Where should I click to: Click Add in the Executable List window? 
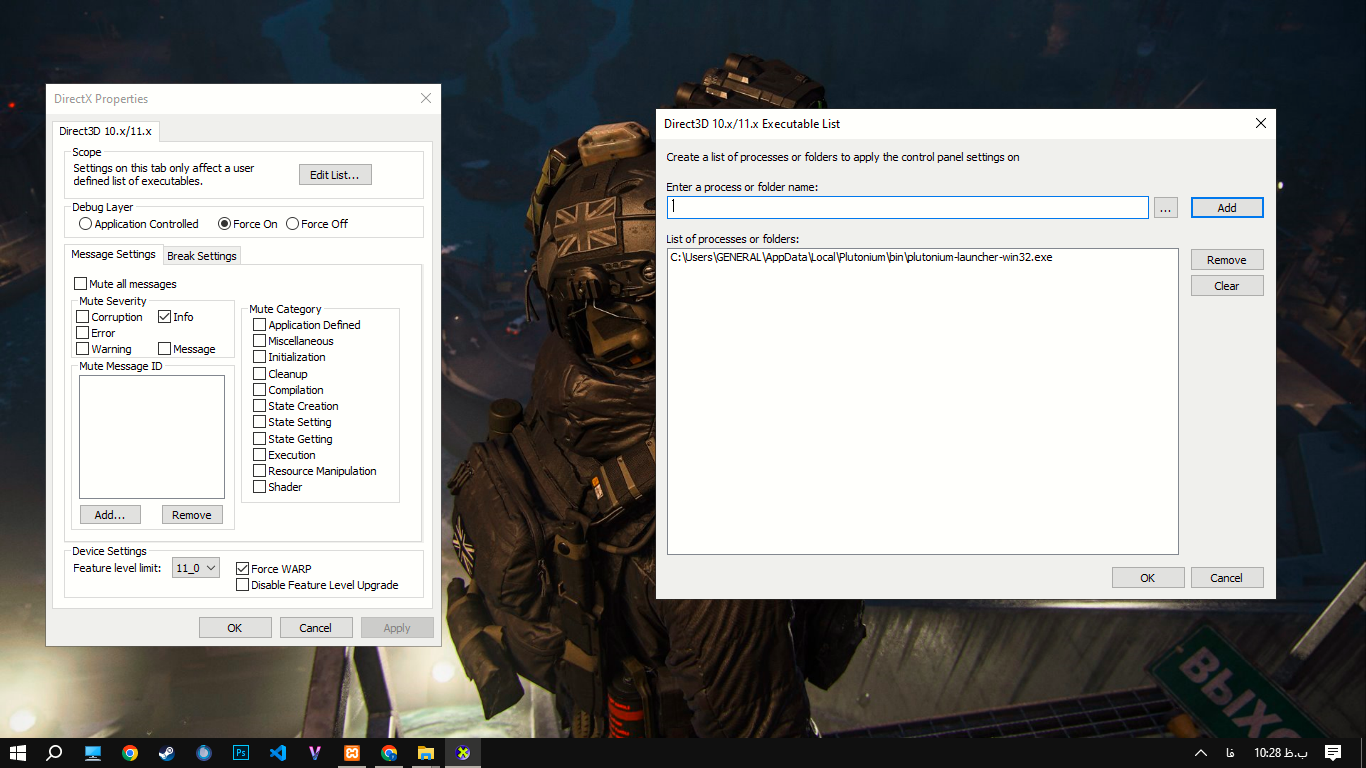[1227, 208]
